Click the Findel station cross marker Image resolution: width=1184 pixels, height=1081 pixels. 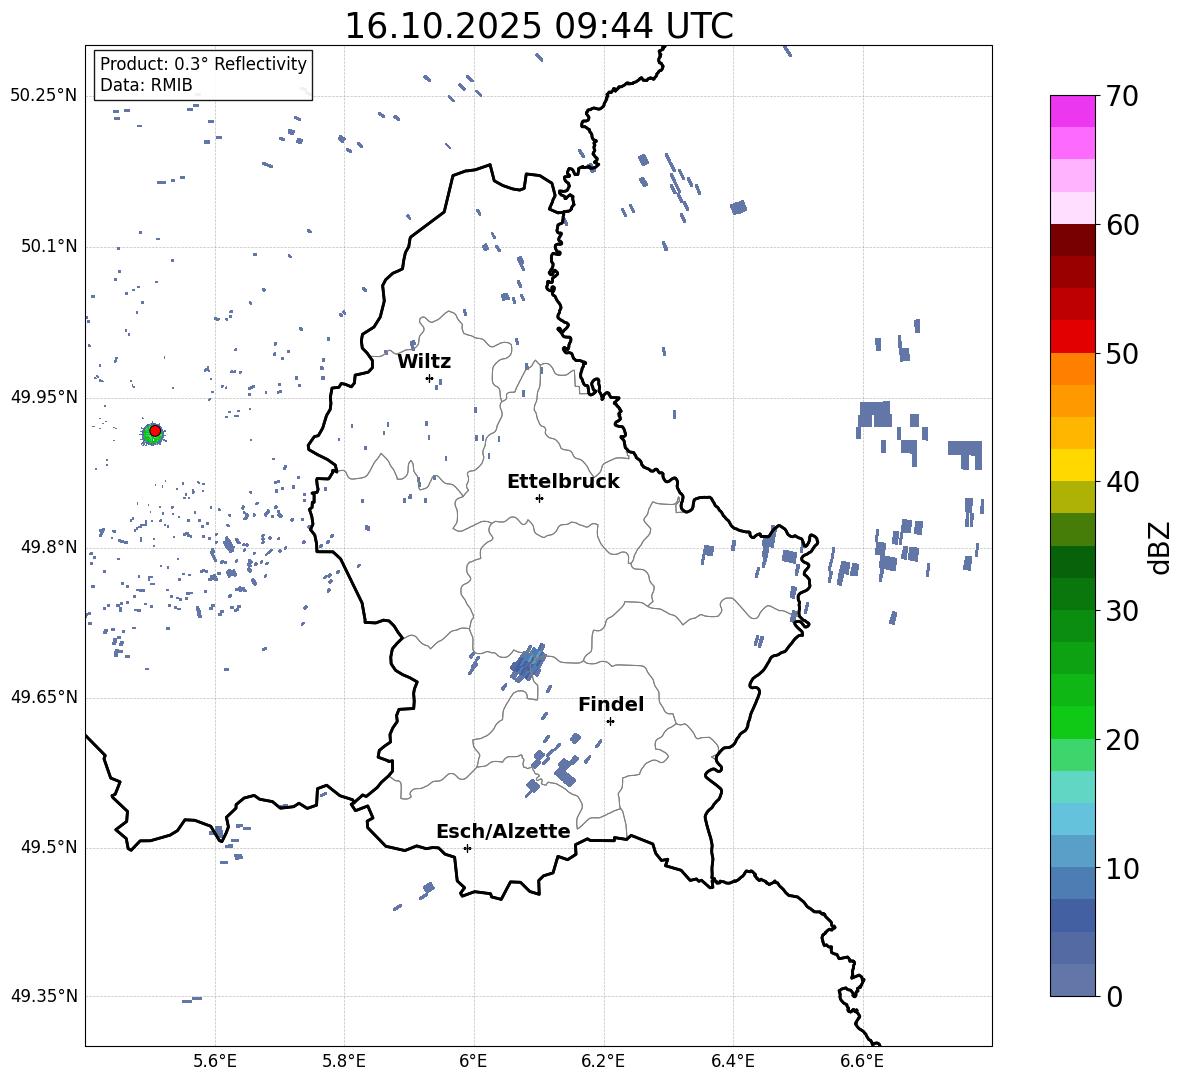click(610, 722)
